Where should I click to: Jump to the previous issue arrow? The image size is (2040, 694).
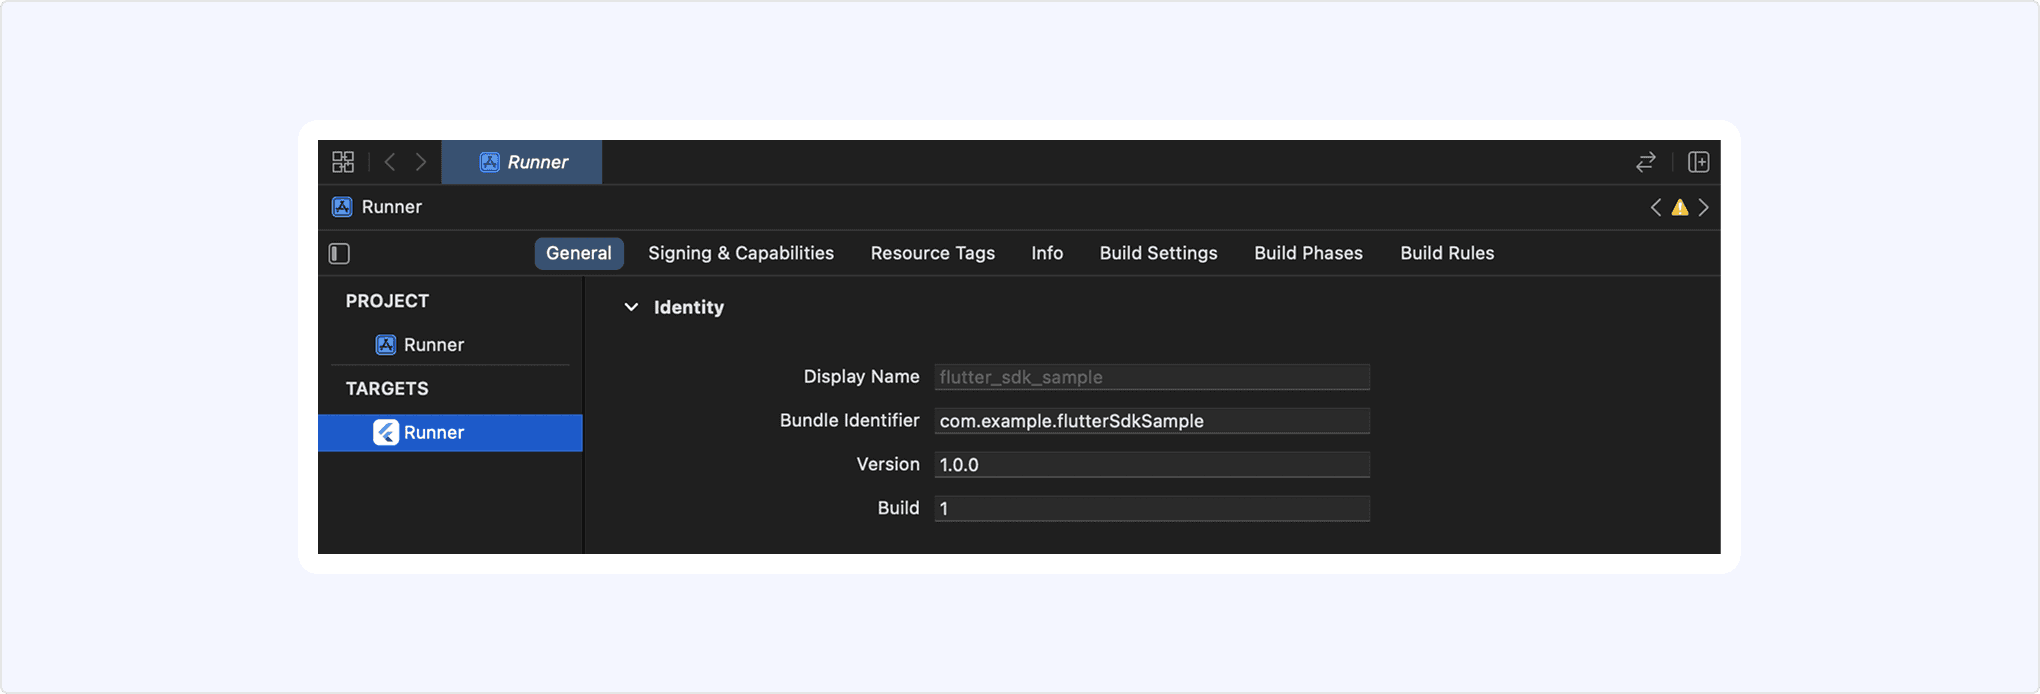click(x=1655, y=208)
